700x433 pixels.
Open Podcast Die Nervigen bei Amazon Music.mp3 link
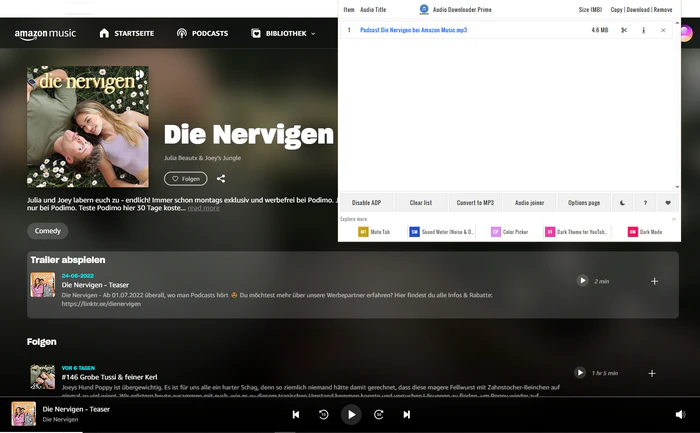coord(413,30)
